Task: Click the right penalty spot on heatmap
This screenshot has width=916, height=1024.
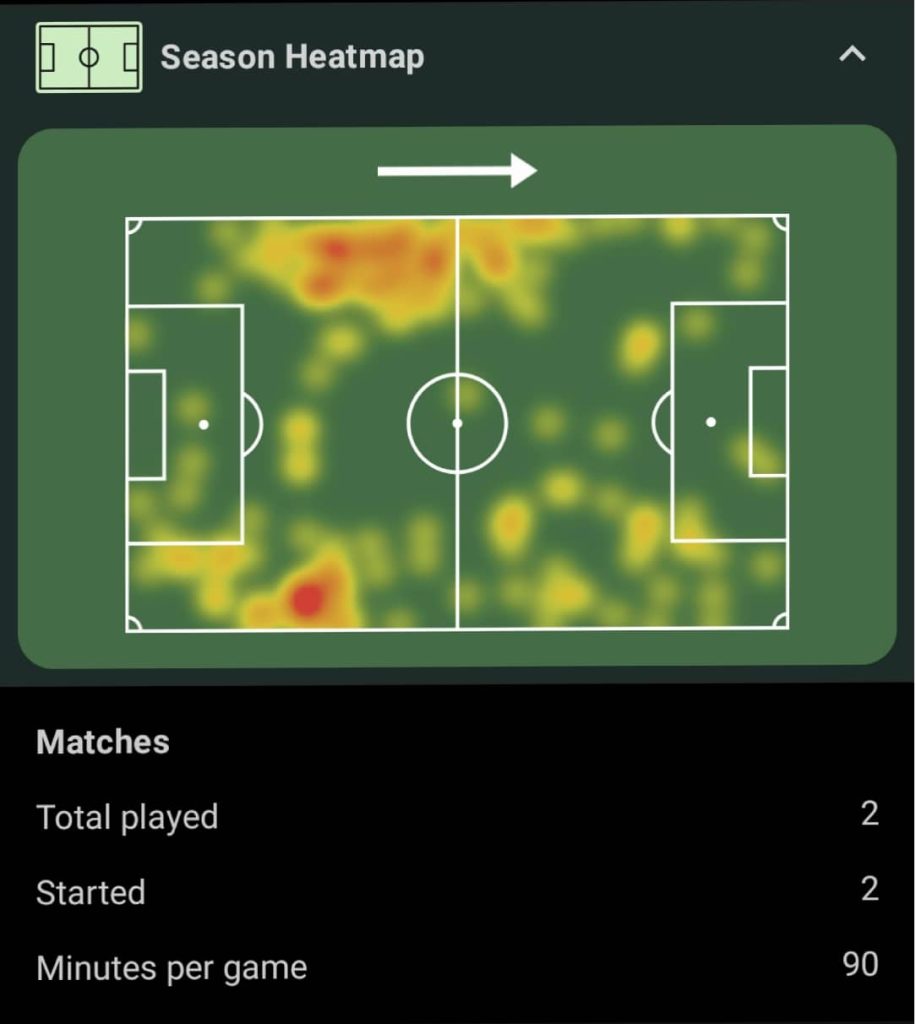Action: pyautogui.click(x=711, y=423)
